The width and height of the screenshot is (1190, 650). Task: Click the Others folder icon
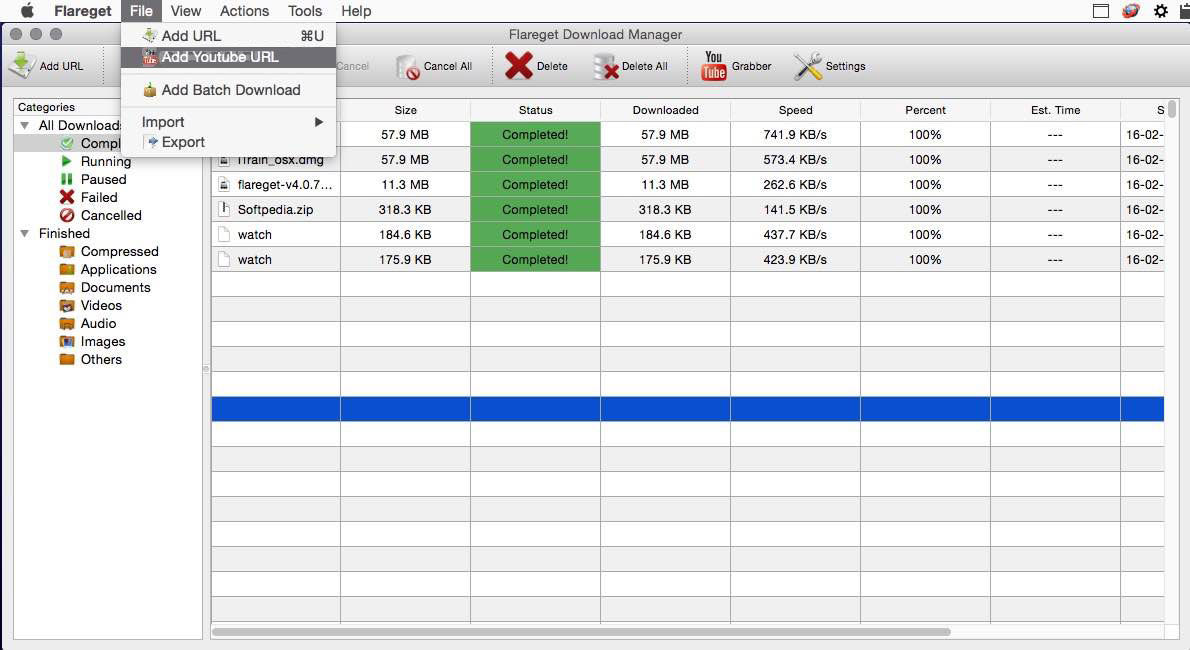pyautogui.click(x=67, y=359)
